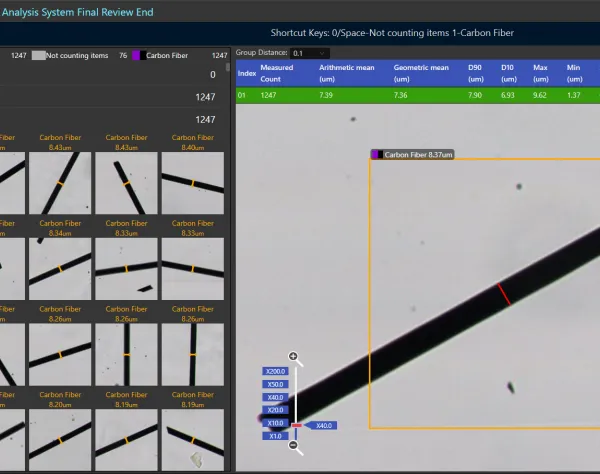This screenshot has height=474, width=600.
Task: Click the thumbnail list scrollbar
Action: [228, 67]
